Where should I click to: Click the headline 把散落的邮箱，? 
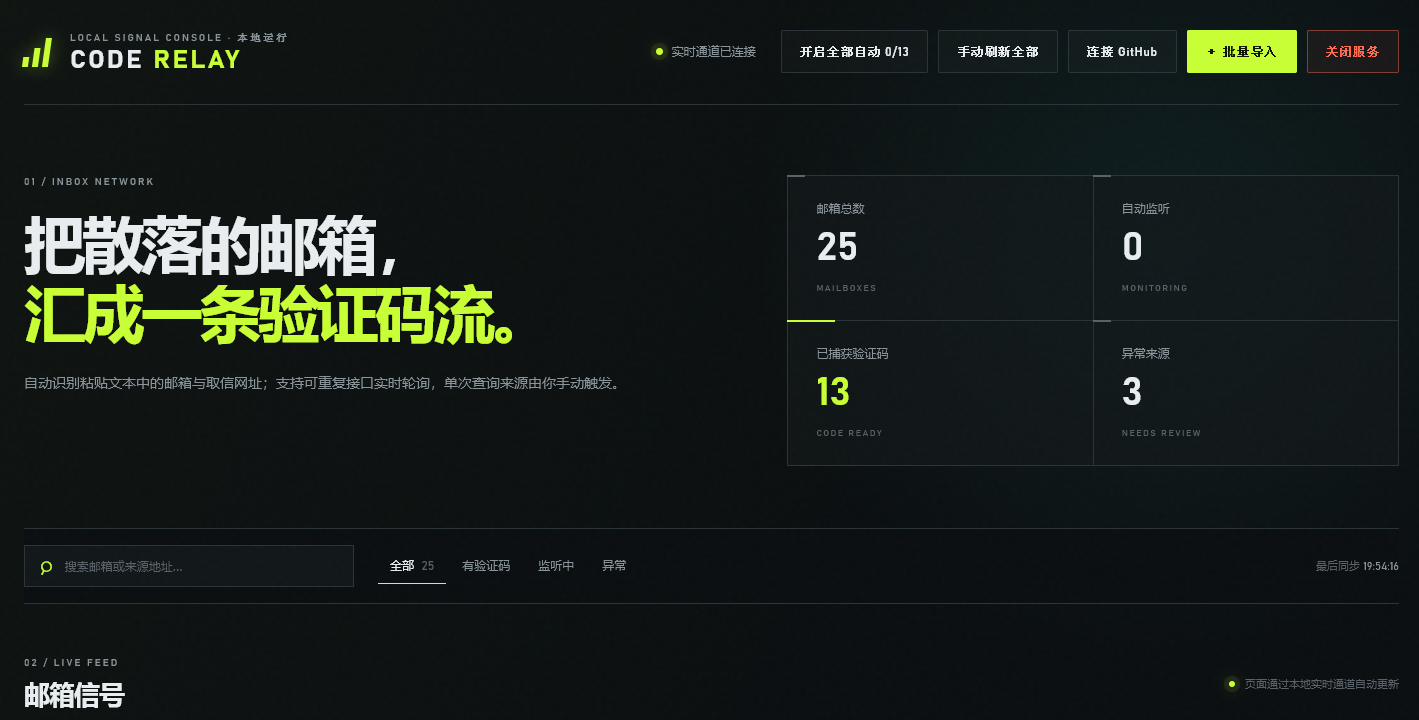point(212,245)
